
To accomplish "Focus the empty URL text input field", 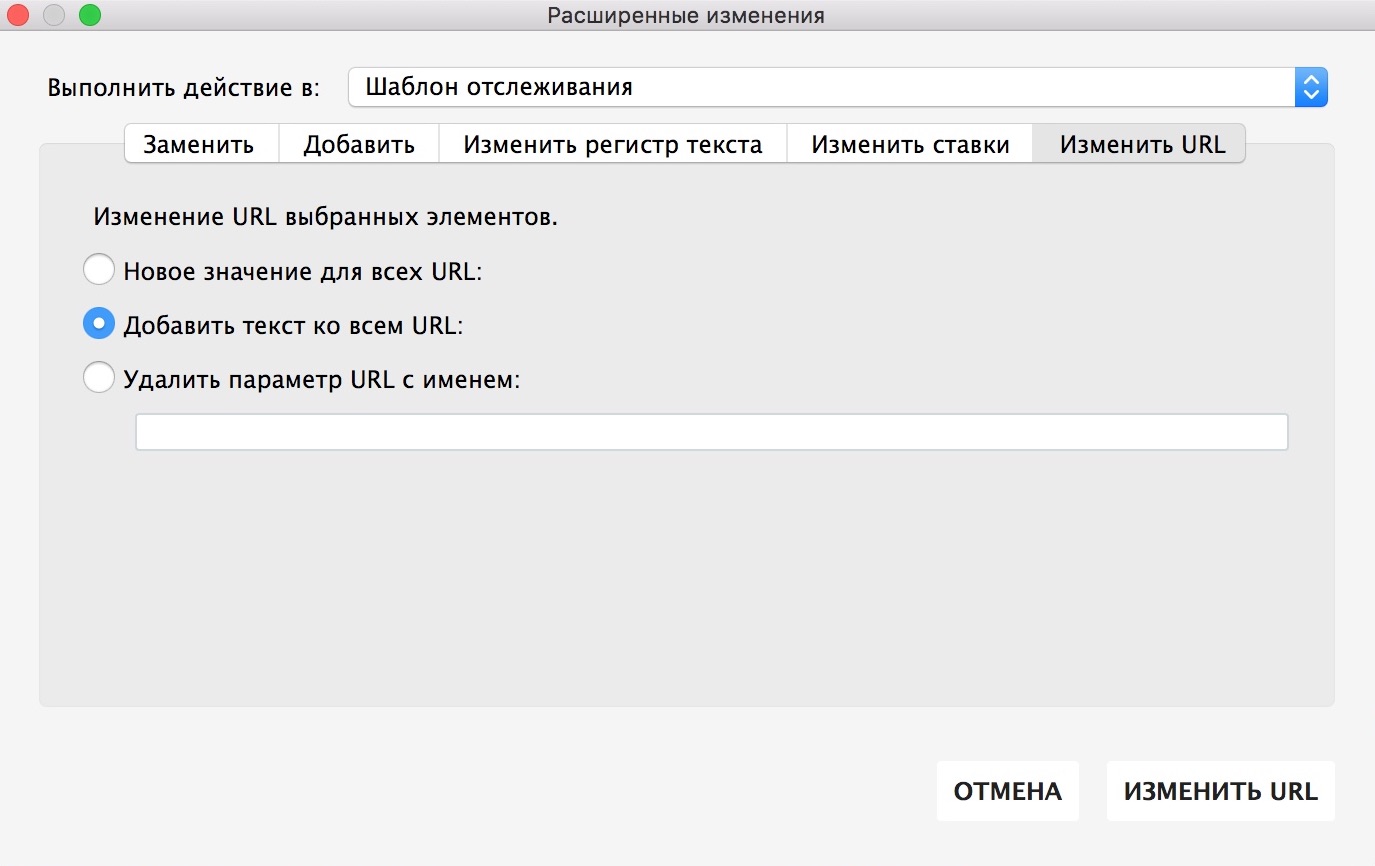I will [x=711, y=432].
